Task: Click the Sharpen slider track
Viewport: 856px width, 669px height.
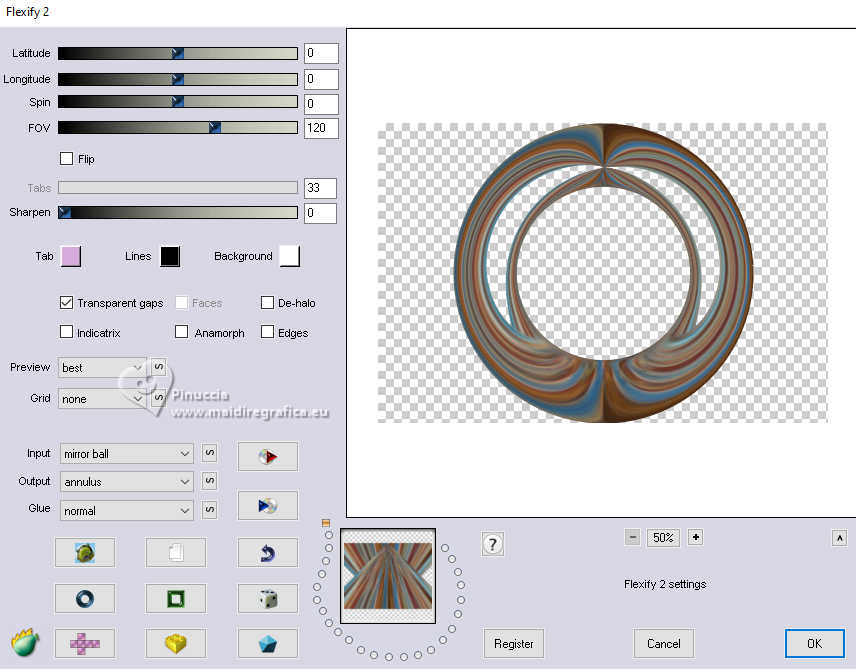Action: [178, 212]
